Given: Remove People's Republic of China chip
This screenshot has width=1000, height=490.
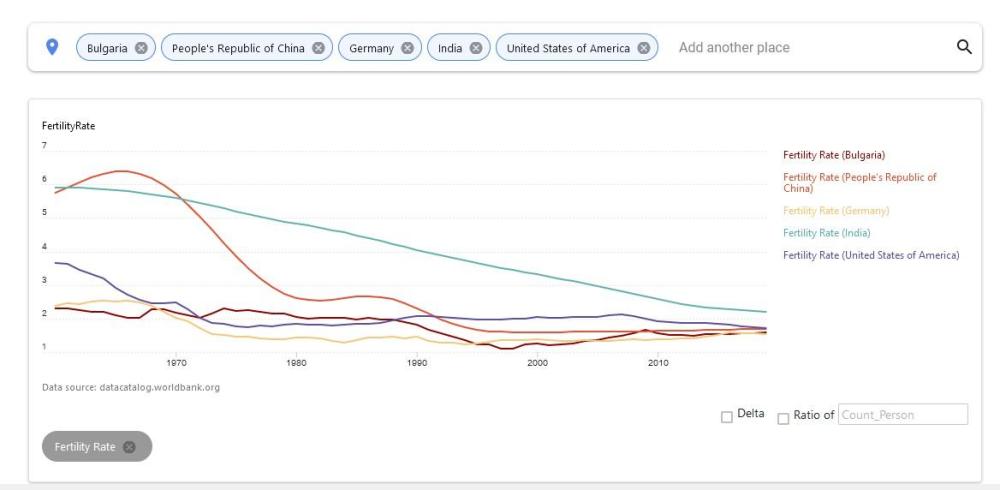Looking at the screenshot, I should click(318, 48).
